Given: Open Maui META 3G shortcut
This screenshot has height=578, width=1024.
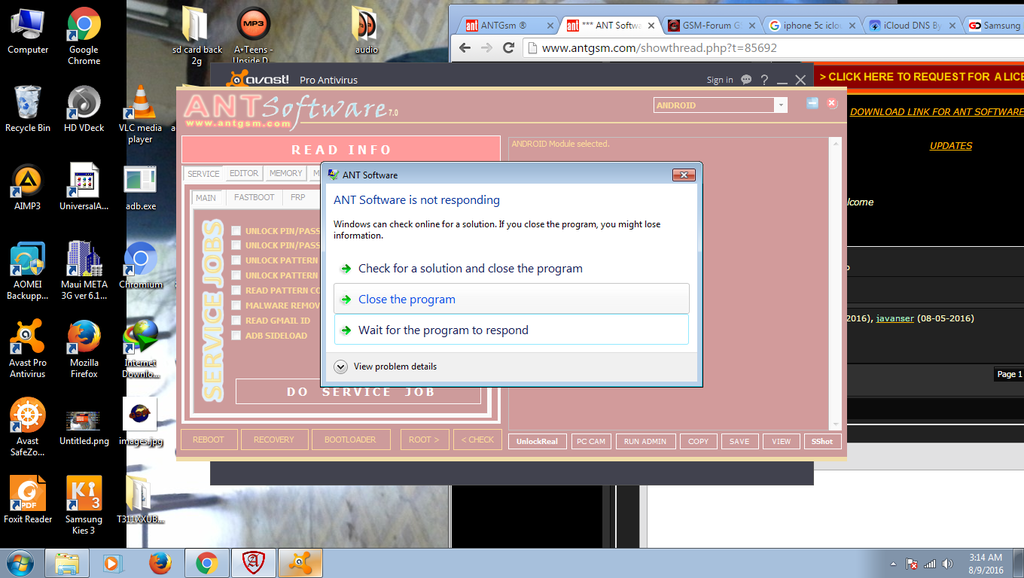Looking at the screenshot, I should pyautogui.click(x=84, y=271).
